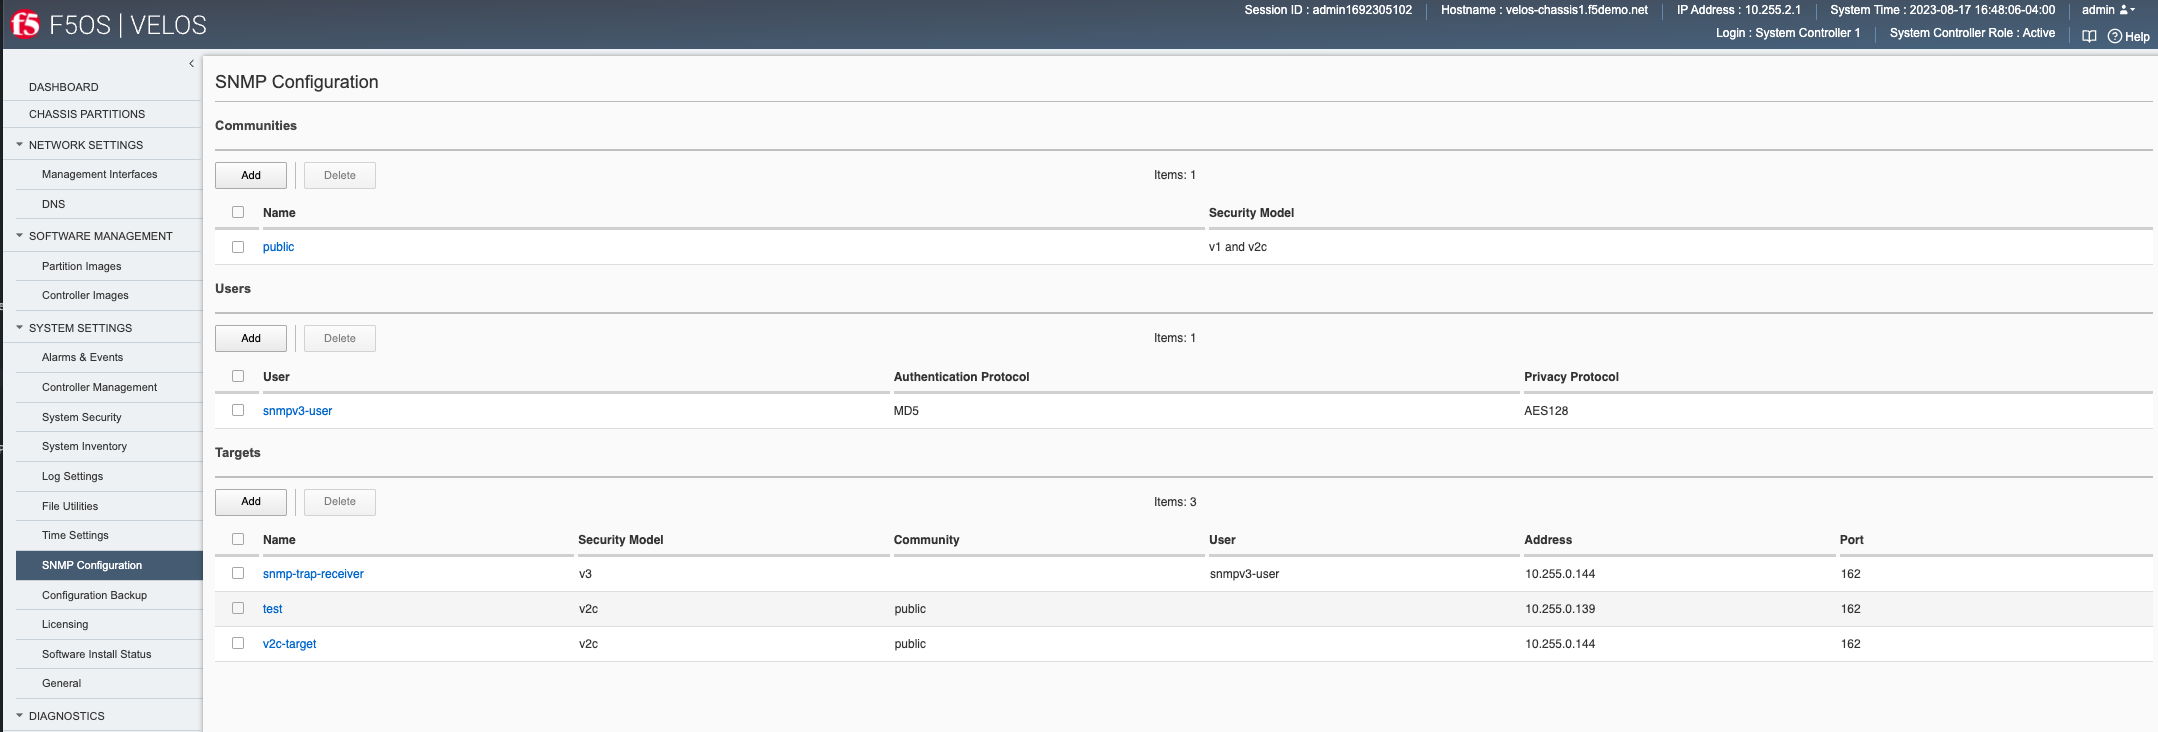The height and width of the screenshot is (732, 2158).
Task: Open the documentation book icon
Action: 2089,36
